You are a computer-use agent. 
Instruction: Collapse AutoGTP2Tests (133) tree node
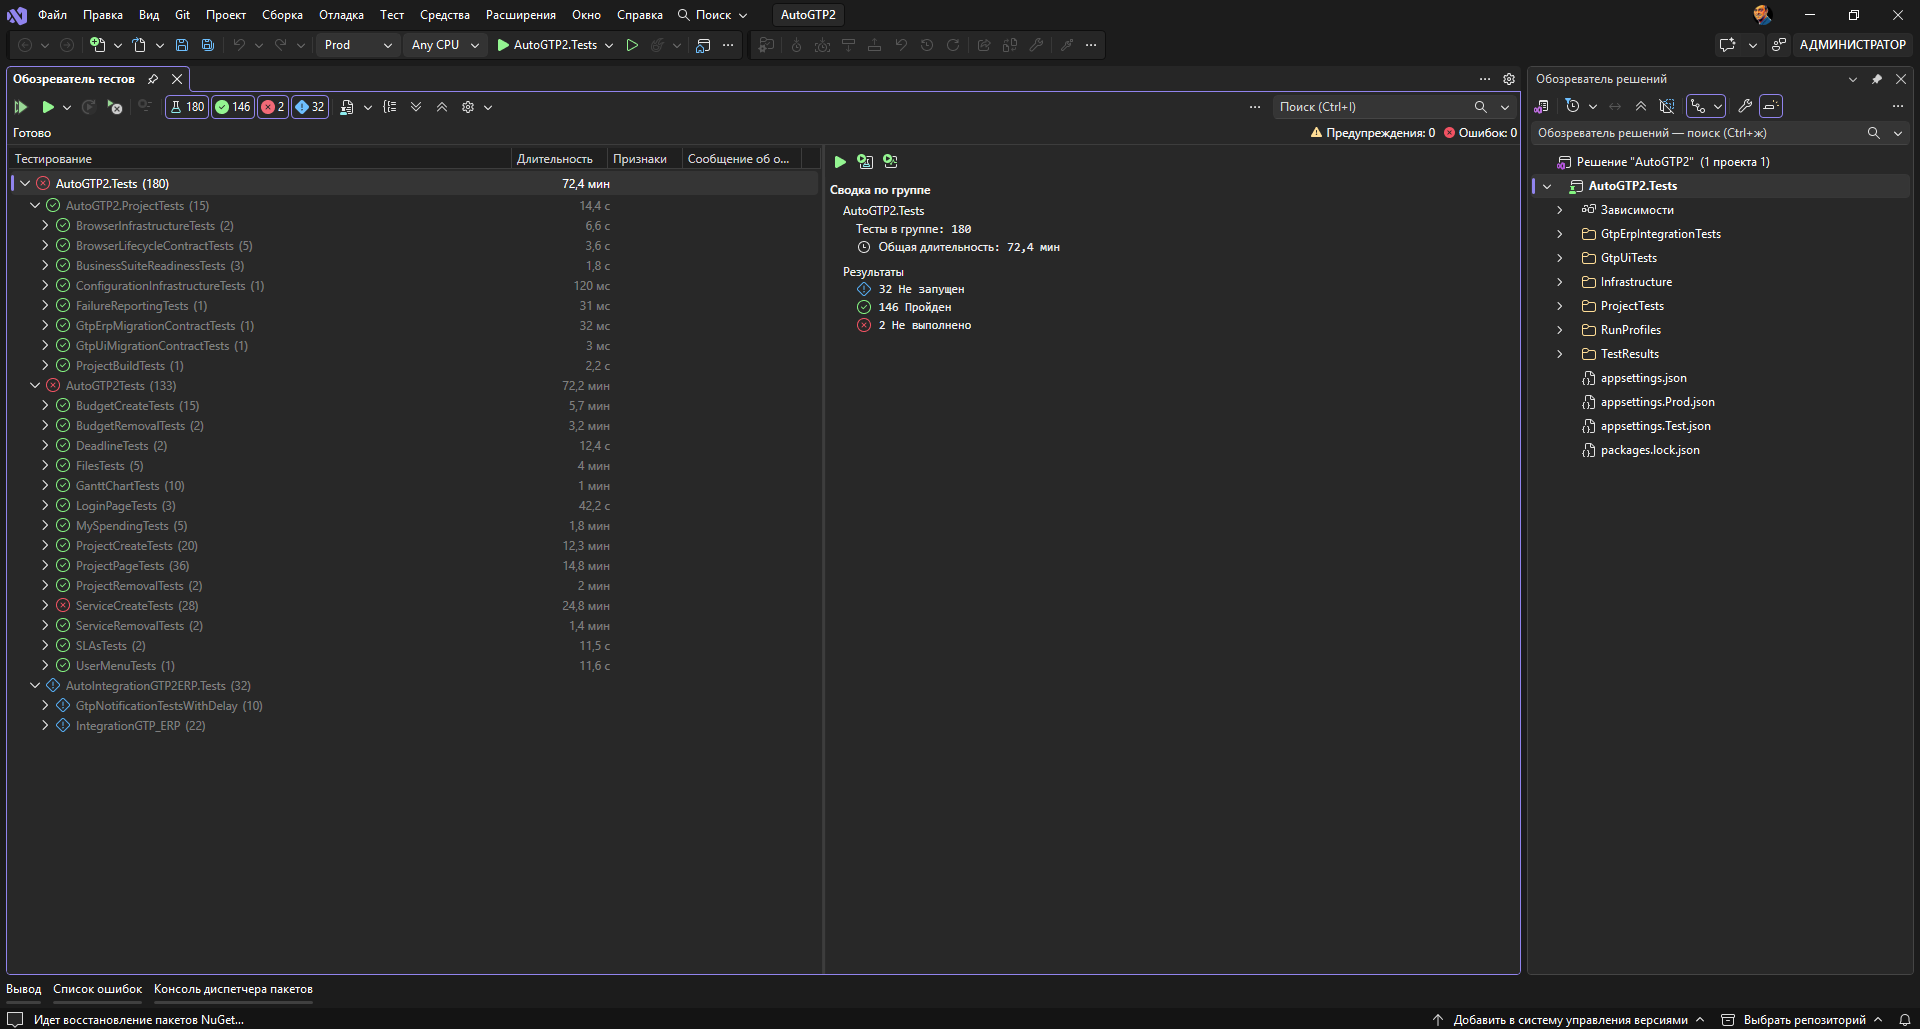click(35, 386)
